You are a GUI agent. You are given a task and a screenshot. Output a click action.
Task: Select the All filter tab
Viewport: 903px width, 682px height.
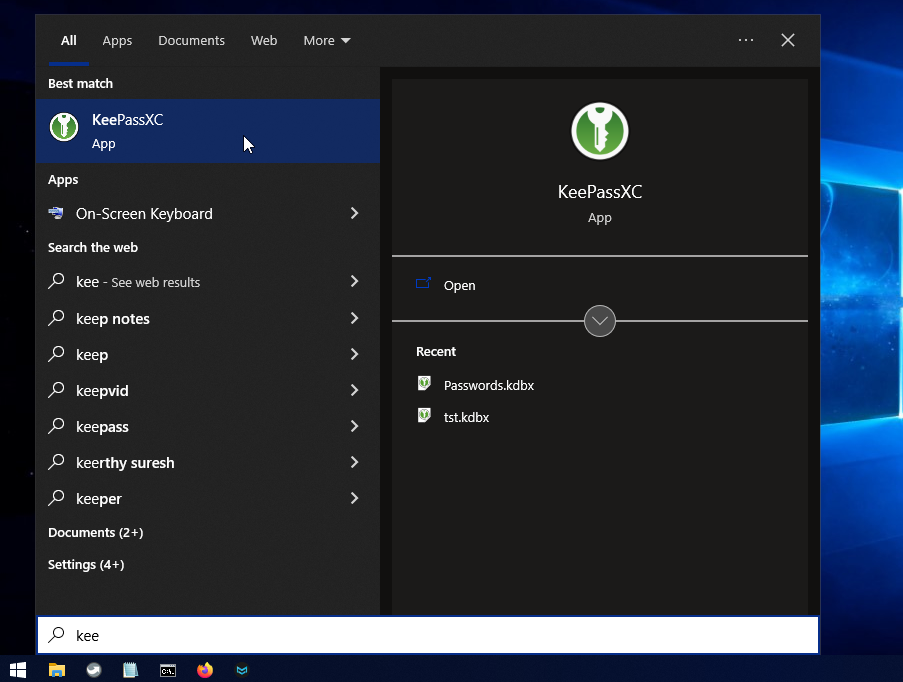[69, 40]
